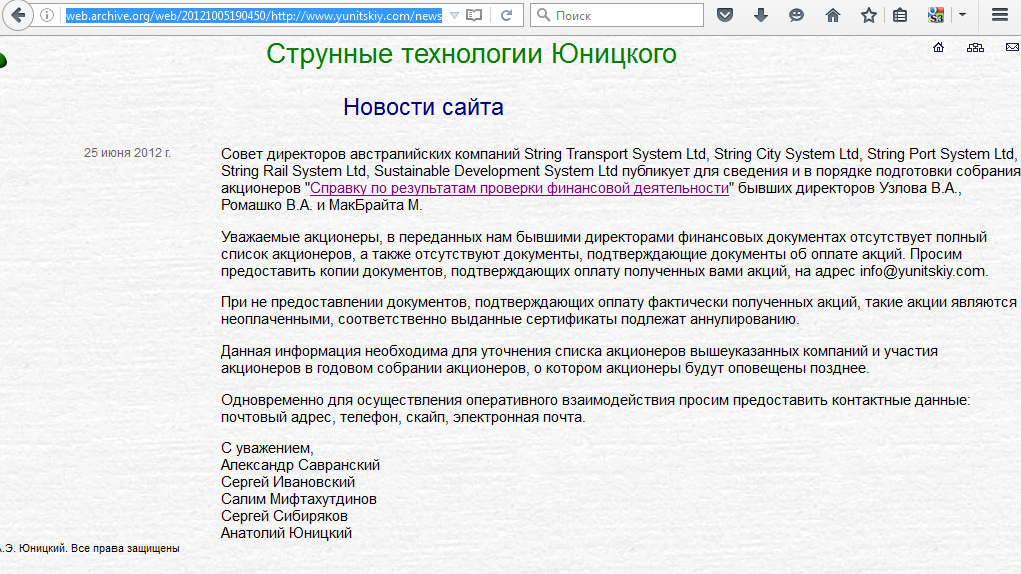Click the colorful extension toolbar icon
The height and width of the screenshot is (574, 1021).
point(936,16)
